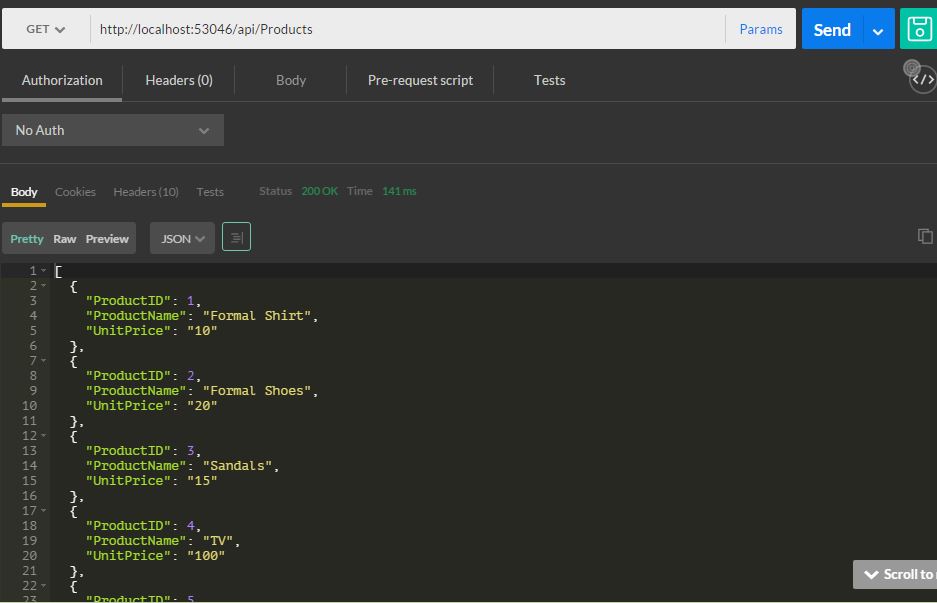Open the JSON format dropdown
937x603 pixels.
coord(182,239)
